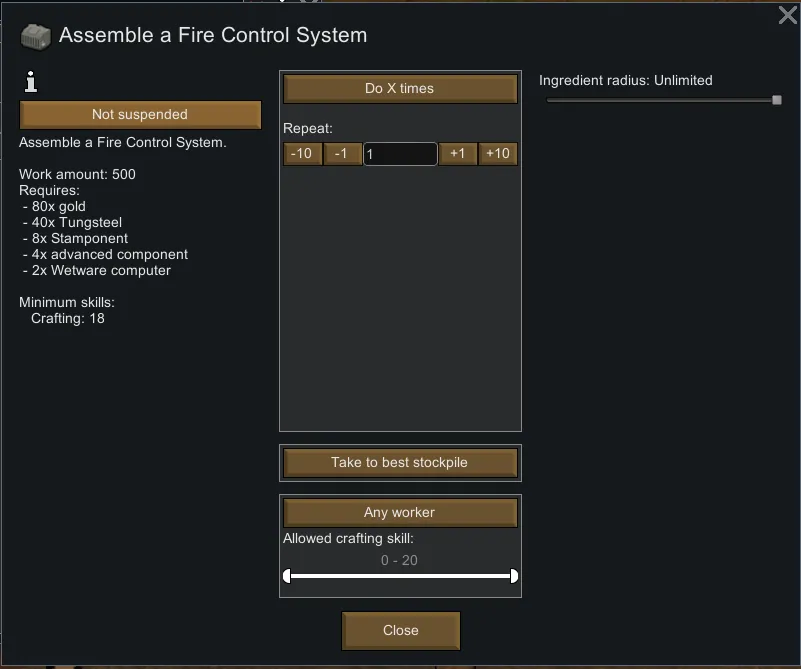Toggle the Not suspended bill state
Screen dimensions: 801x669
pos(140,114)
